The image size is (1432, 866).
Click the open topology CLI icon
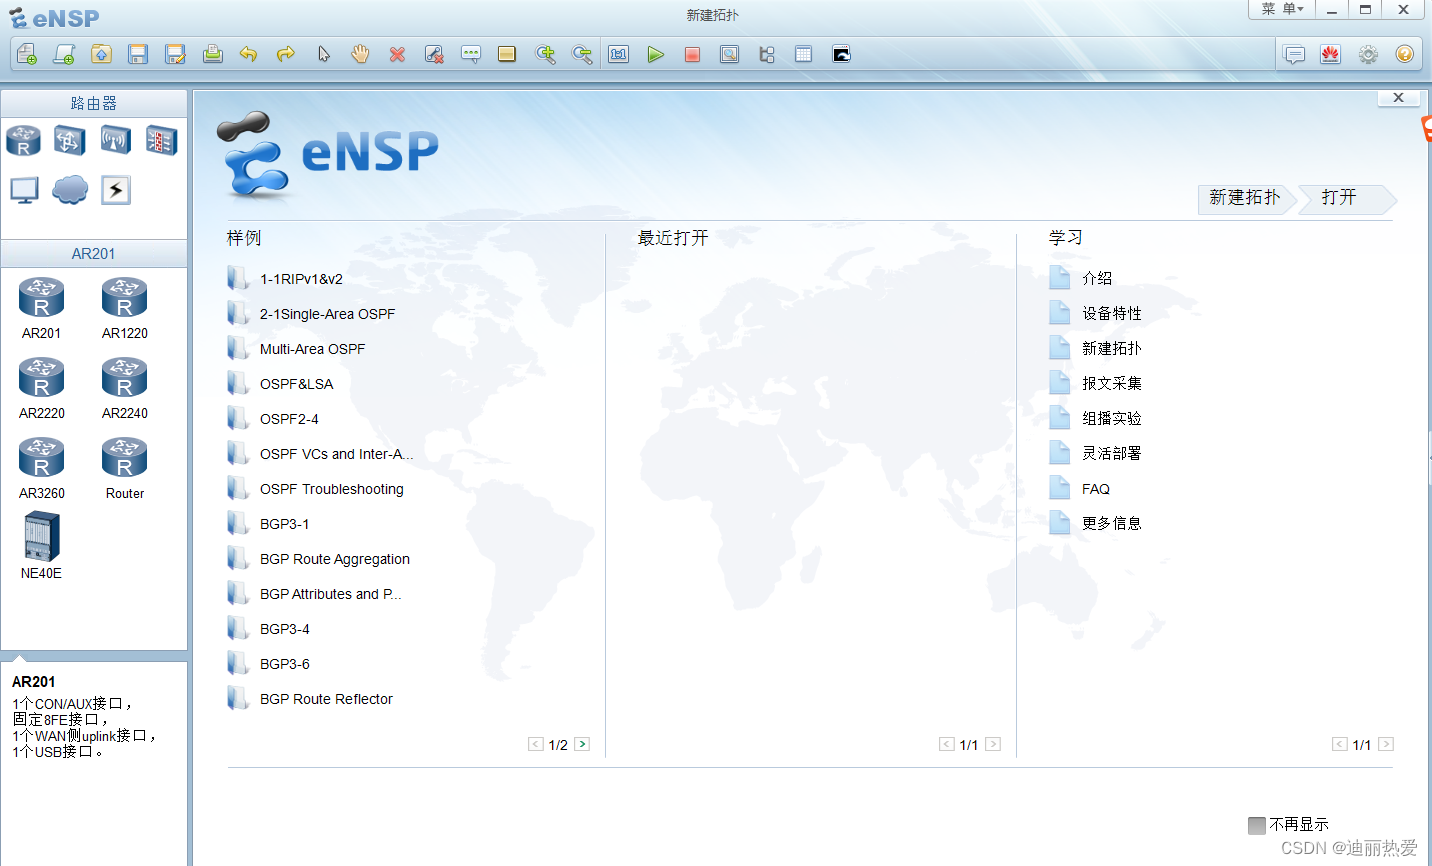pos(841,54)
